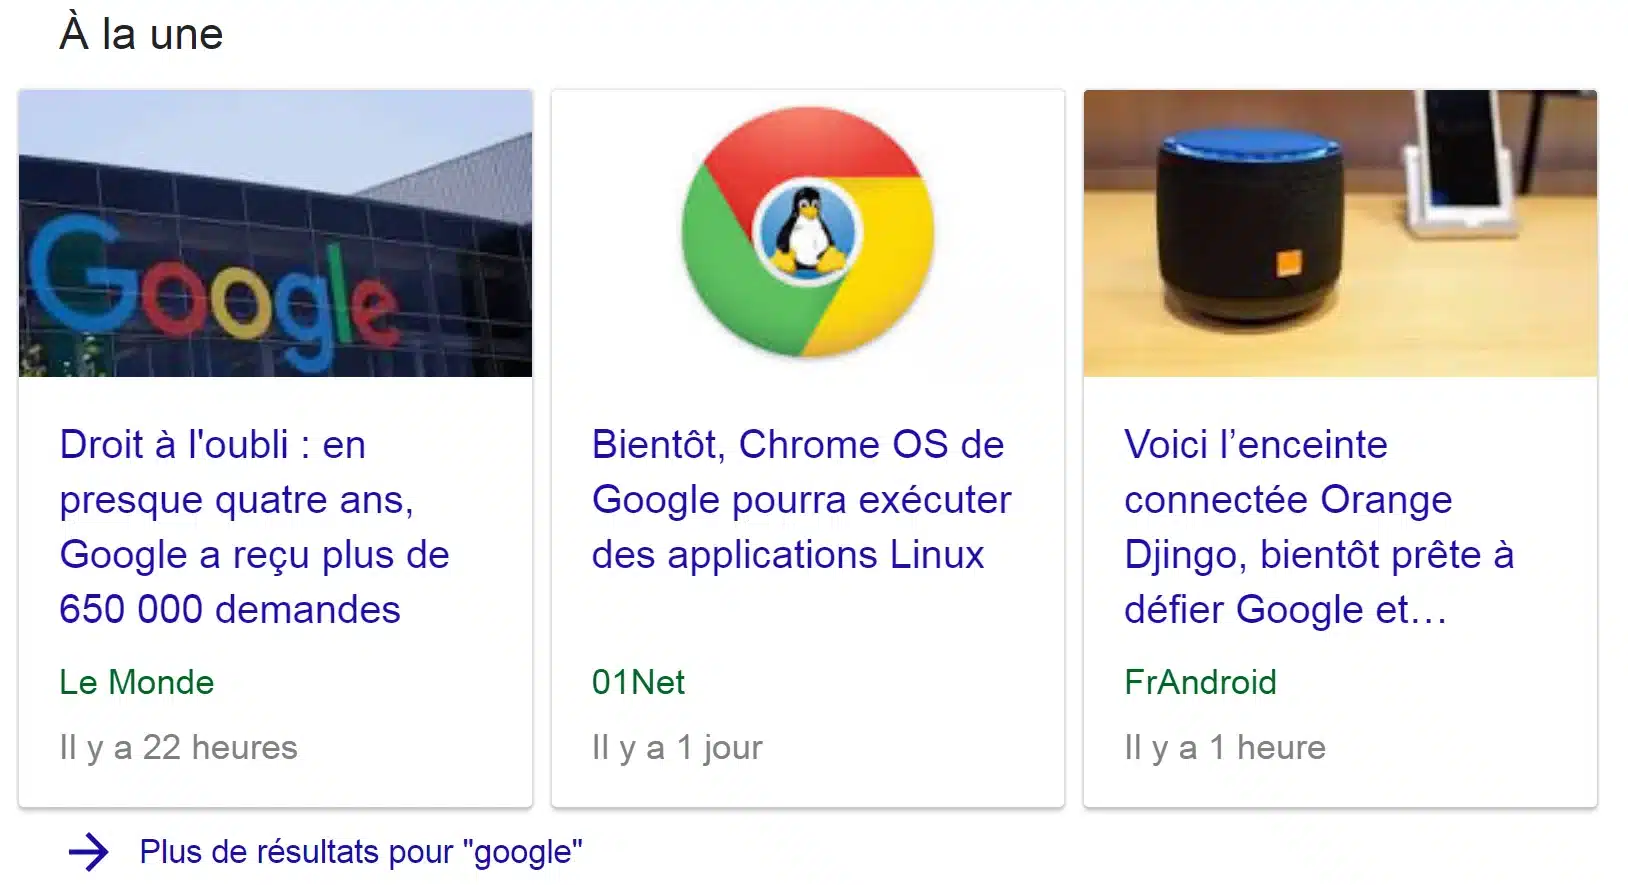
Task: Click the À la une section heading
Action: pyautogui.click(x=141, y=33)
